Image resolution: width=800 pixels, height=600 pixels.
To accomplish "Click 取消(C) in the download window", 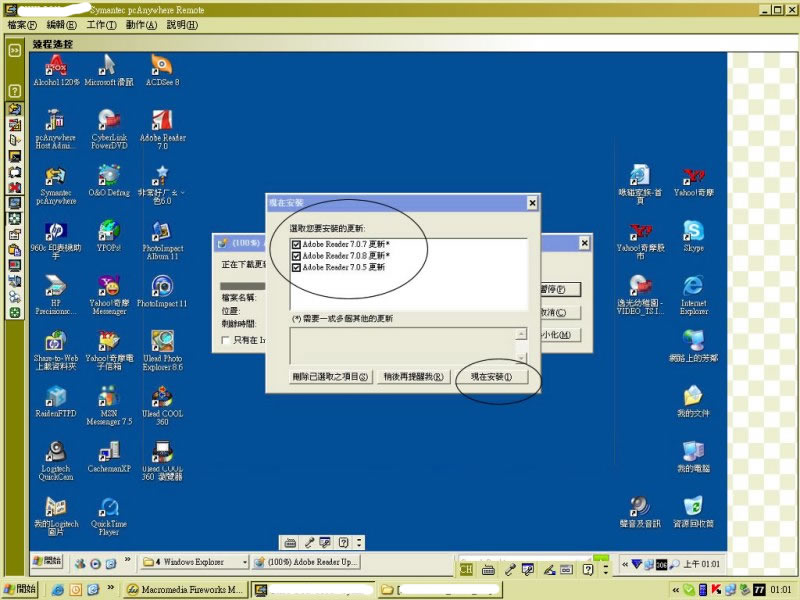I will coord(560,312).
